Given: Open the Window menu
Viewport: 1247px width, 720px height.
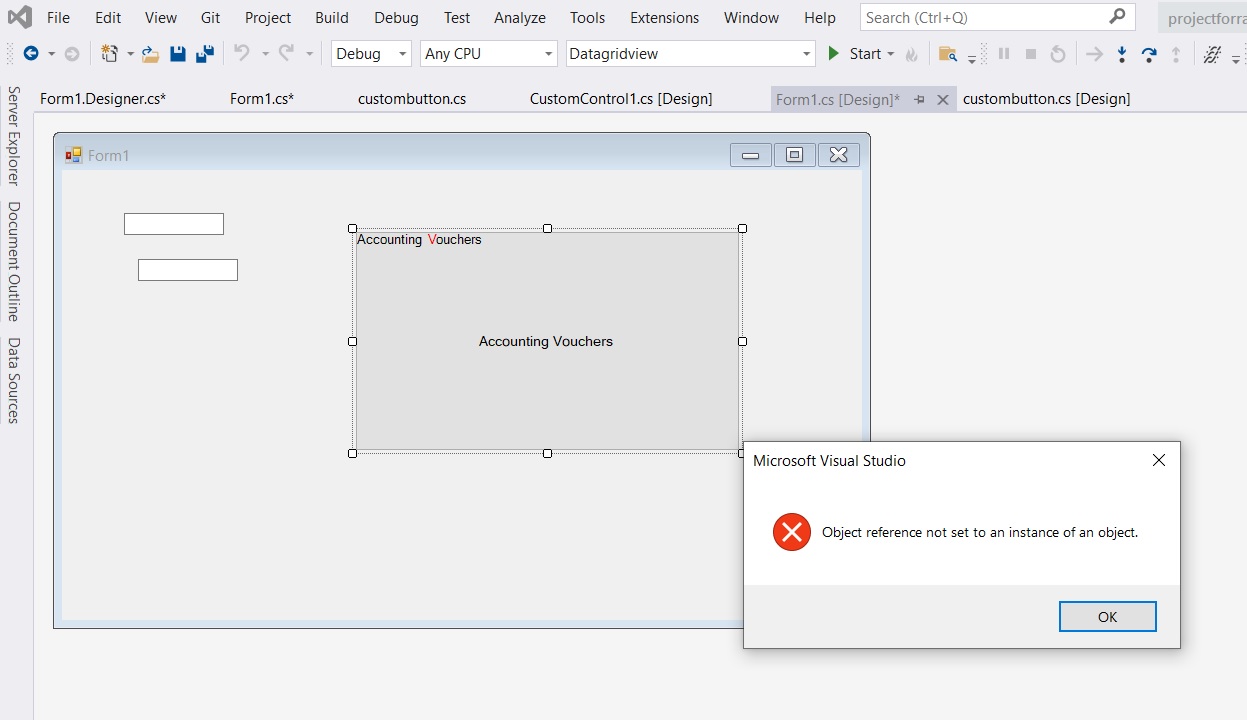Looking at the screenshot, I should 751,18.
